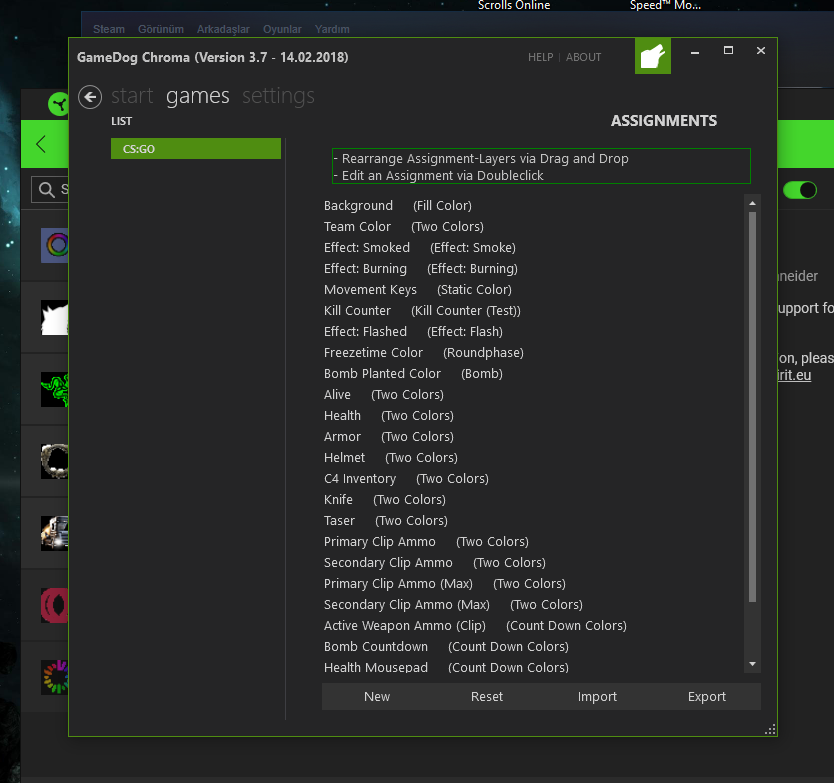Image resolution: width=834 pixels, height=783 pixels.
Task: Click the scrollbar down arrow in assignments list
Action: (x=752, y=664)
